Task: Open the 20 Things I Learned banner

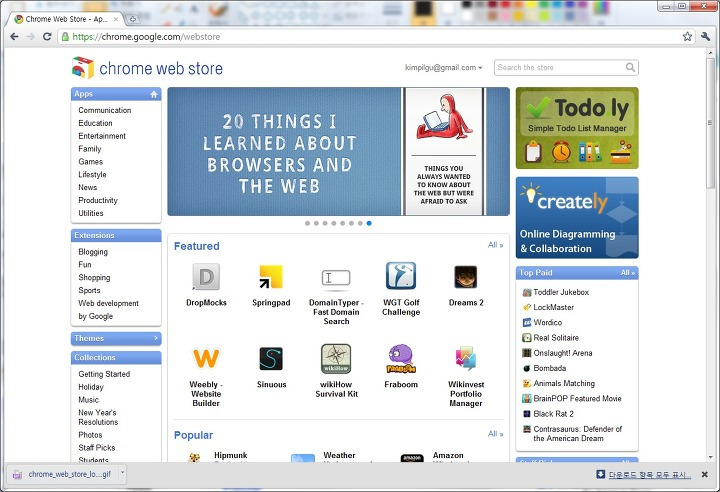Action: [x=338, y=152]
